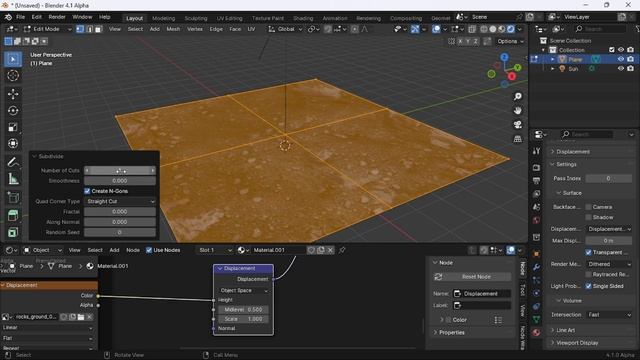Select the Add Cube tool
This screenshot has height=360, width=640.
pos(13,198)
